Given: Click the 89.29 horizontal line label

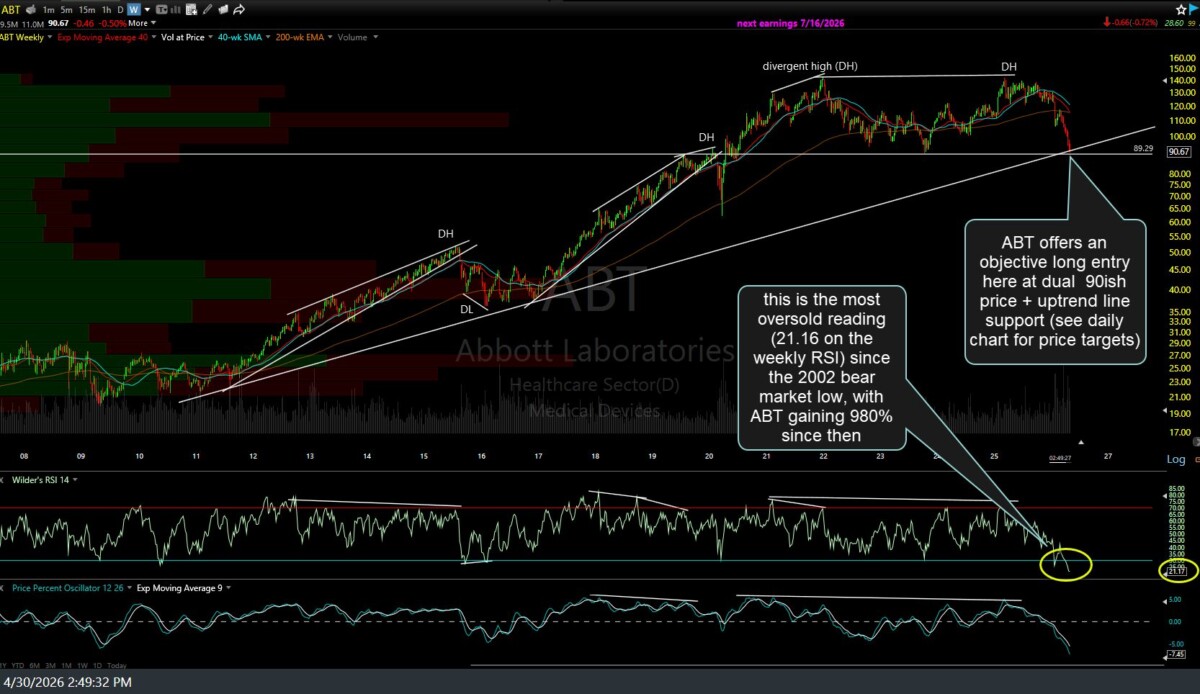Looking at the screenshot, I should 1143,148.
